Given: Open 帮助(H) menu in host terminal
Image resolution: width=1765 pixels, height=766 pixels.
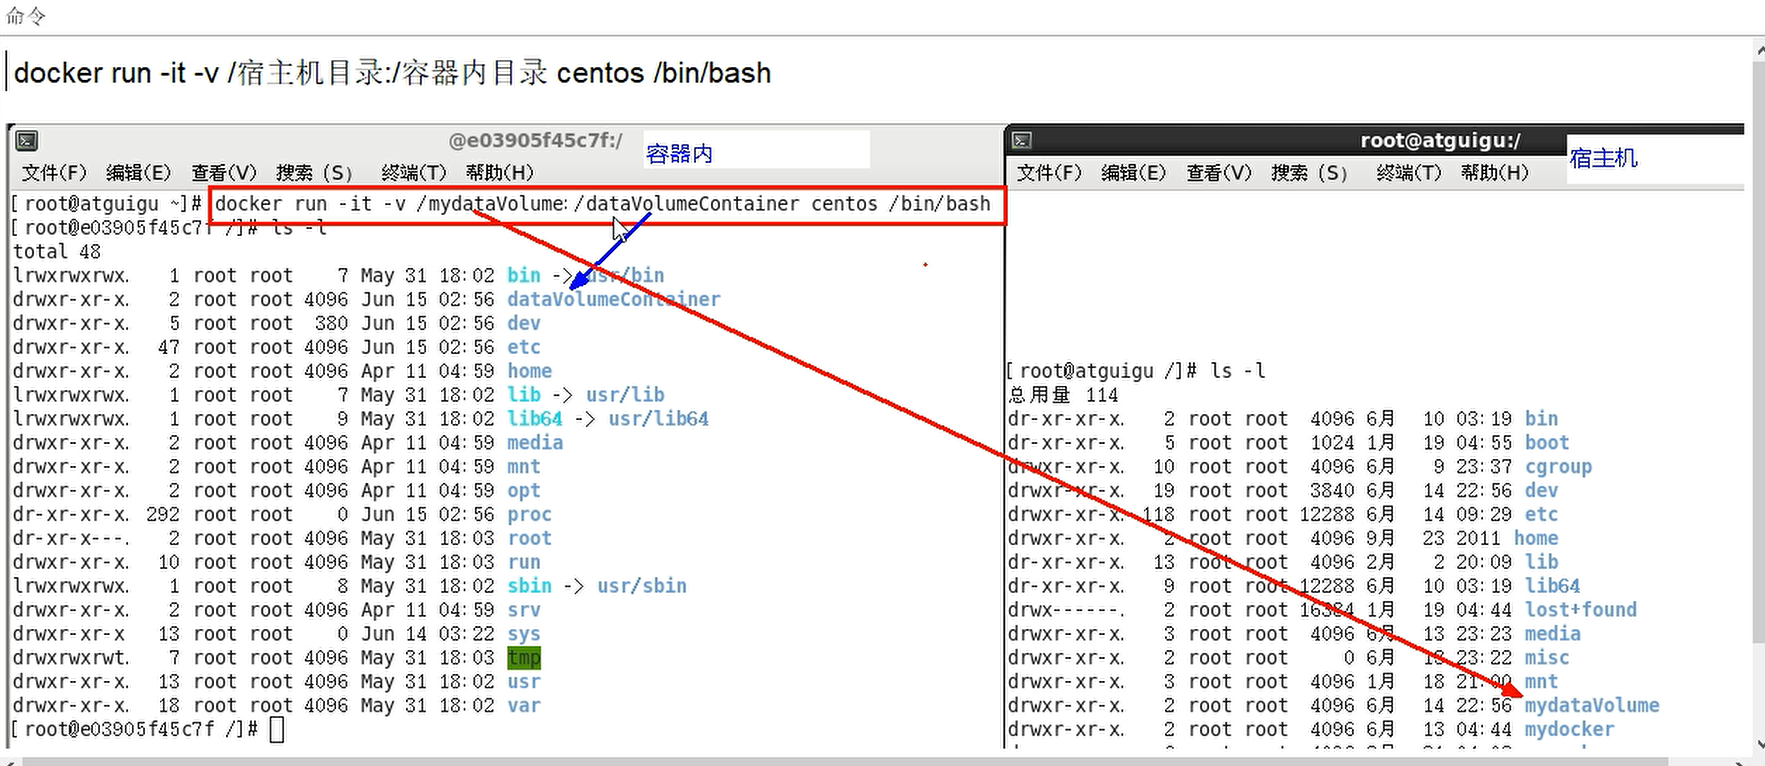Looking at the screenshot, I should pyautogui.click(x=1494, y=173).
